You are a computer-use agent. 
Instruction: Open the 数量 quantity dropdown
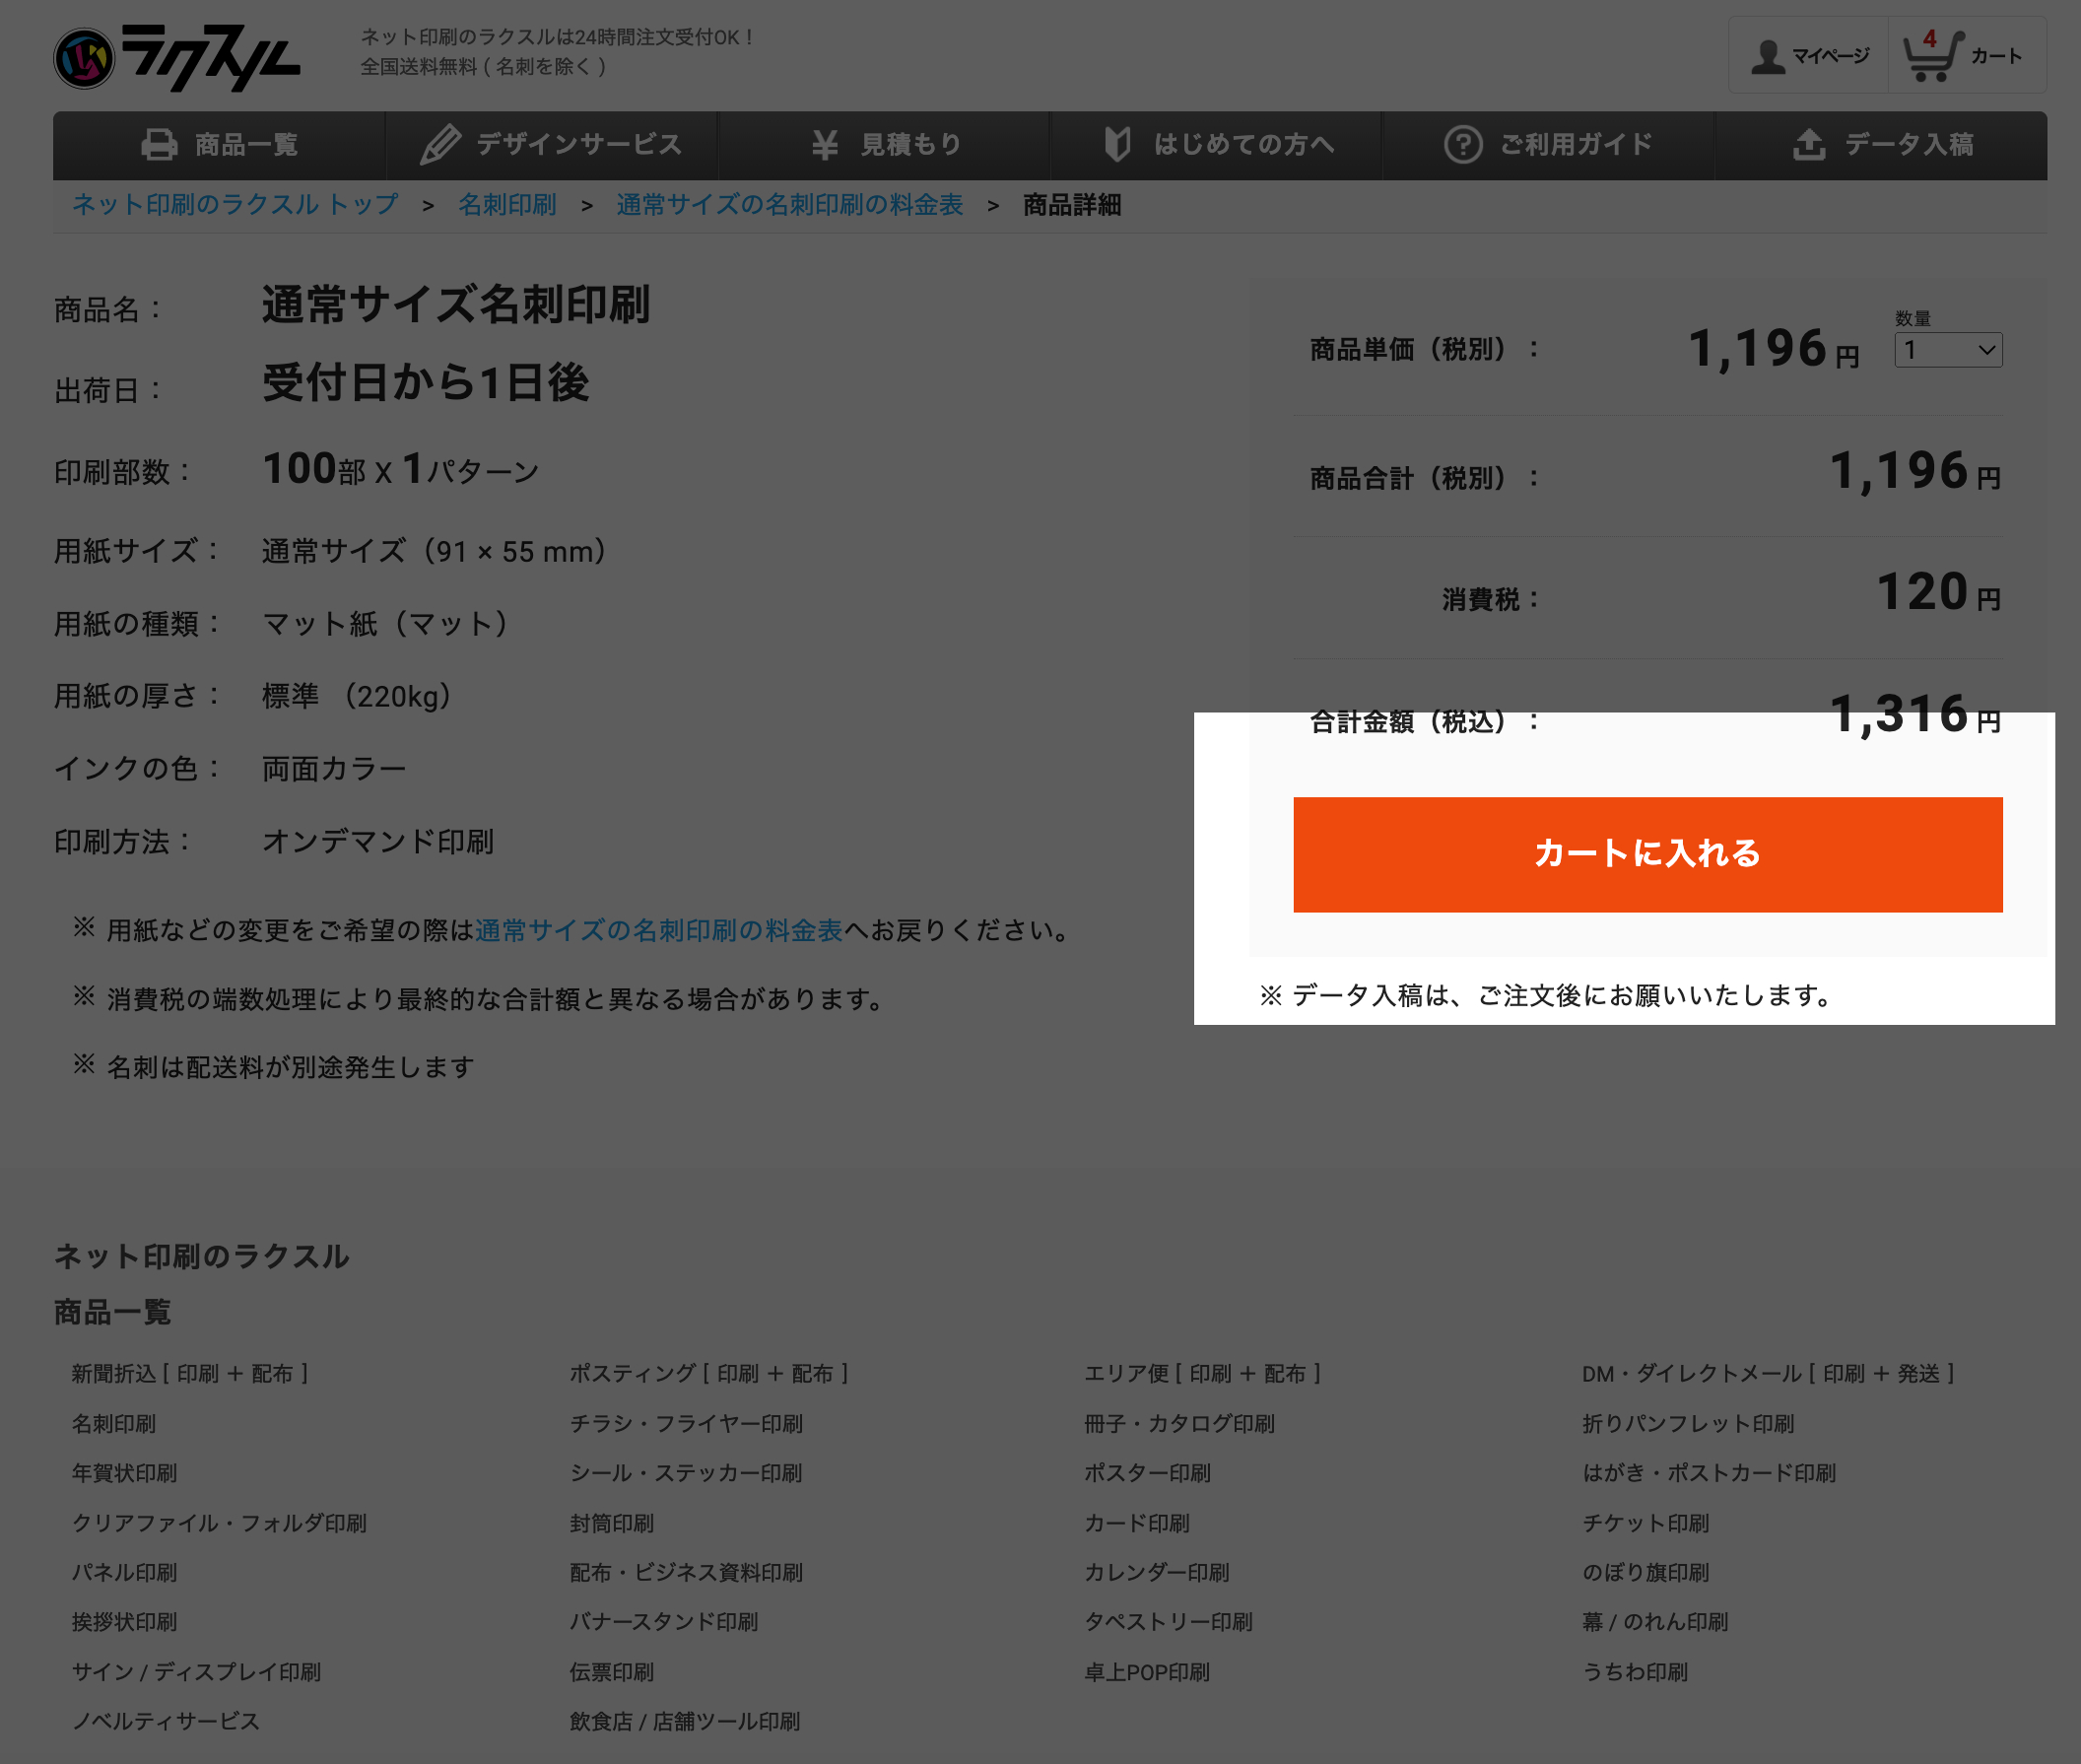click(x=1946, y=351)
